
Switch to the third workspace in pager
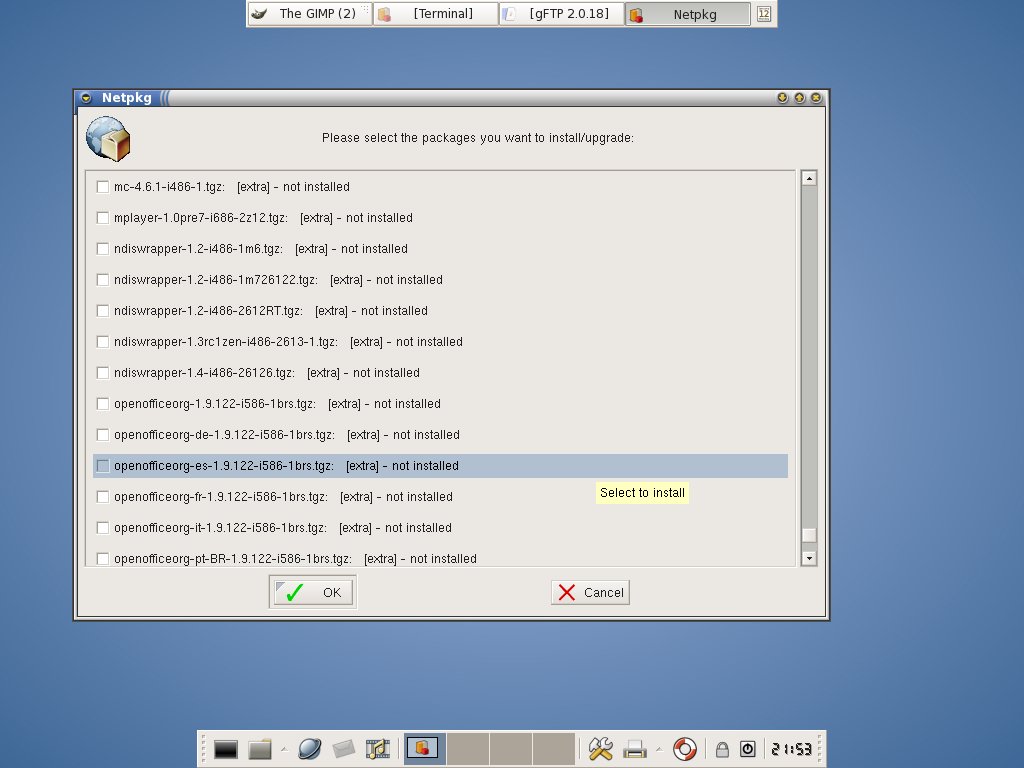coord(511,748)
